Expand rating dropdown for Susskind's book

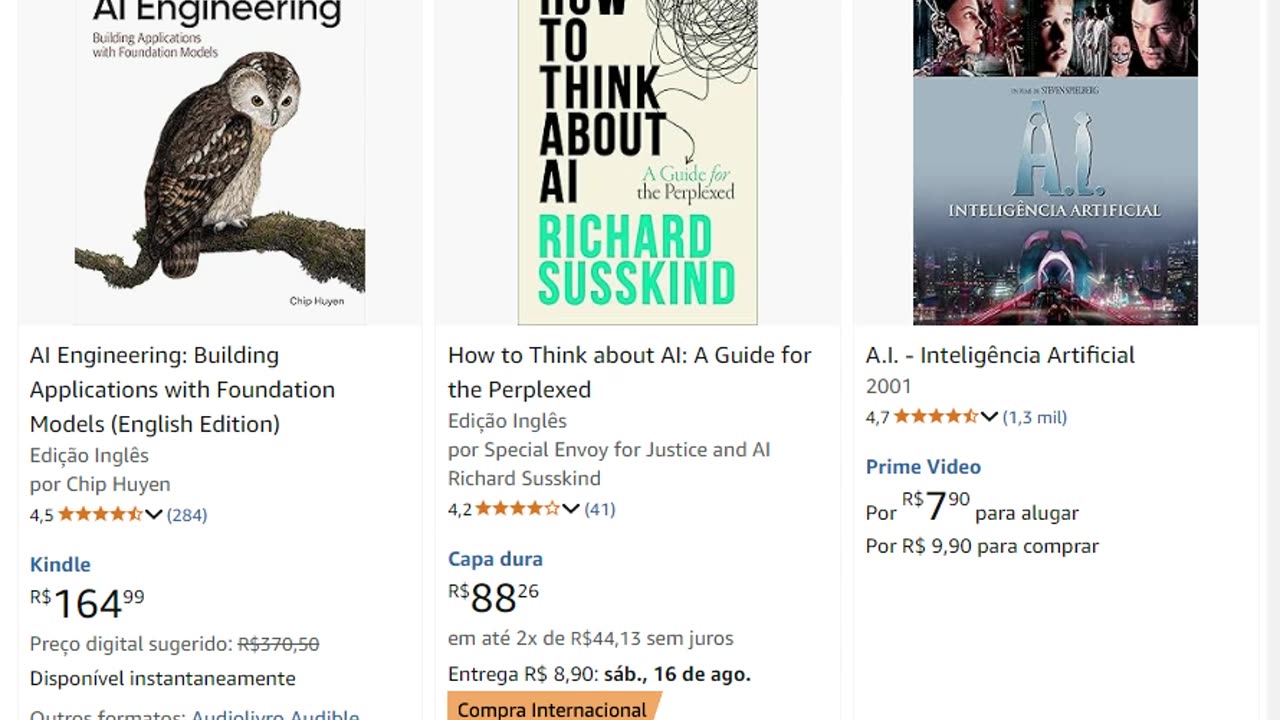(x=571, y=509)
